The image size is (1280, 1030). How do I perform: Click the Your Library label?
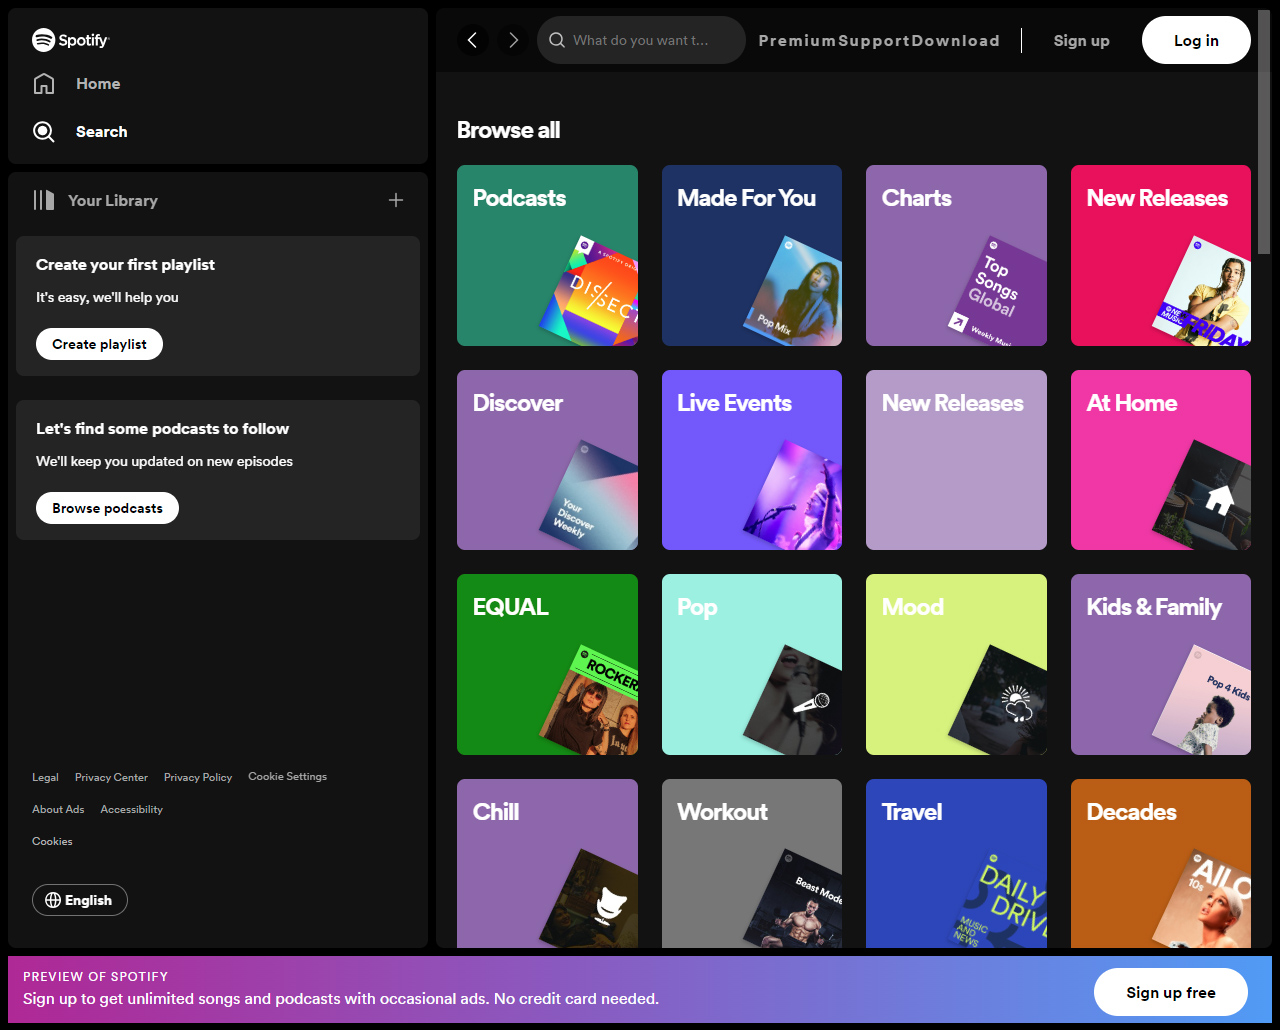[113, 200]
